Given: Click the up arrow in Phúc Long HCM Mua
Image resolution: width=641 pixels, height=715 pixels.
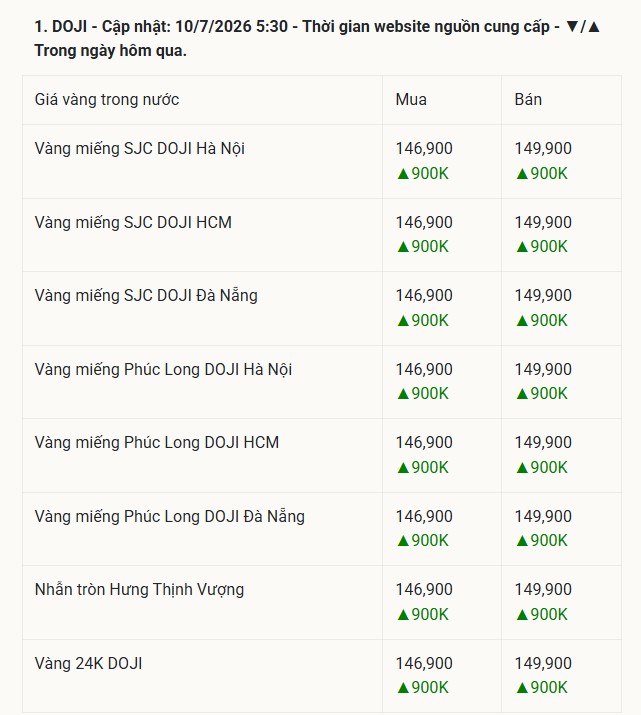Looking at the screenshot, I should point(403,468).
